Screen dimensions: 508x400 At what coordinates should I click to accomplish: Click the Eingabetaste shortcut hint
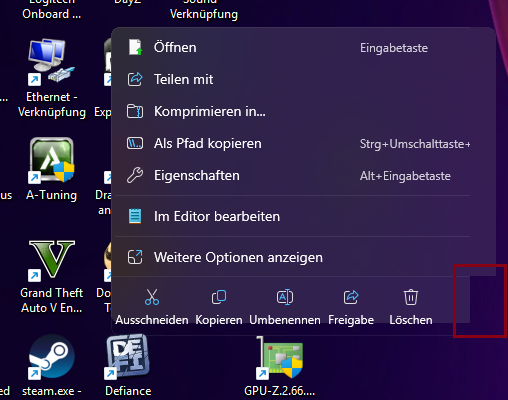point(394,48)
